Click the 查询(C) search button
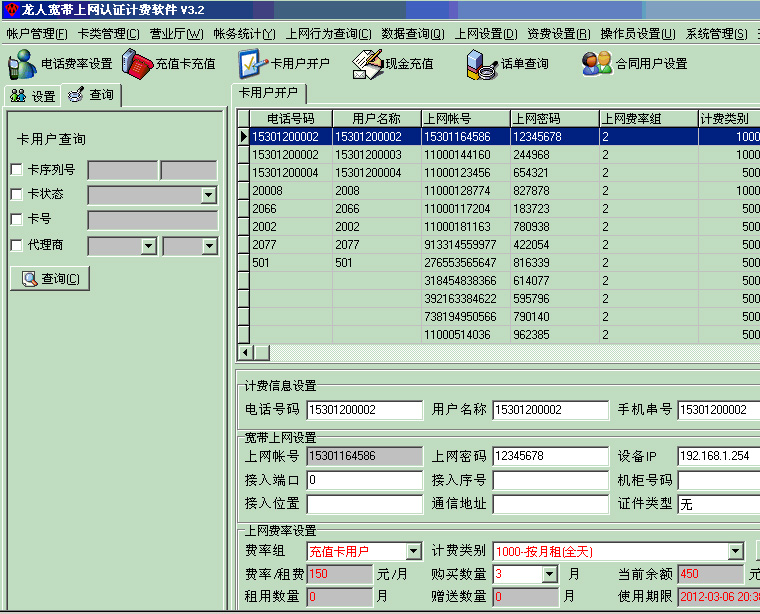The image size is (760, 614). [x=50, y=279]
